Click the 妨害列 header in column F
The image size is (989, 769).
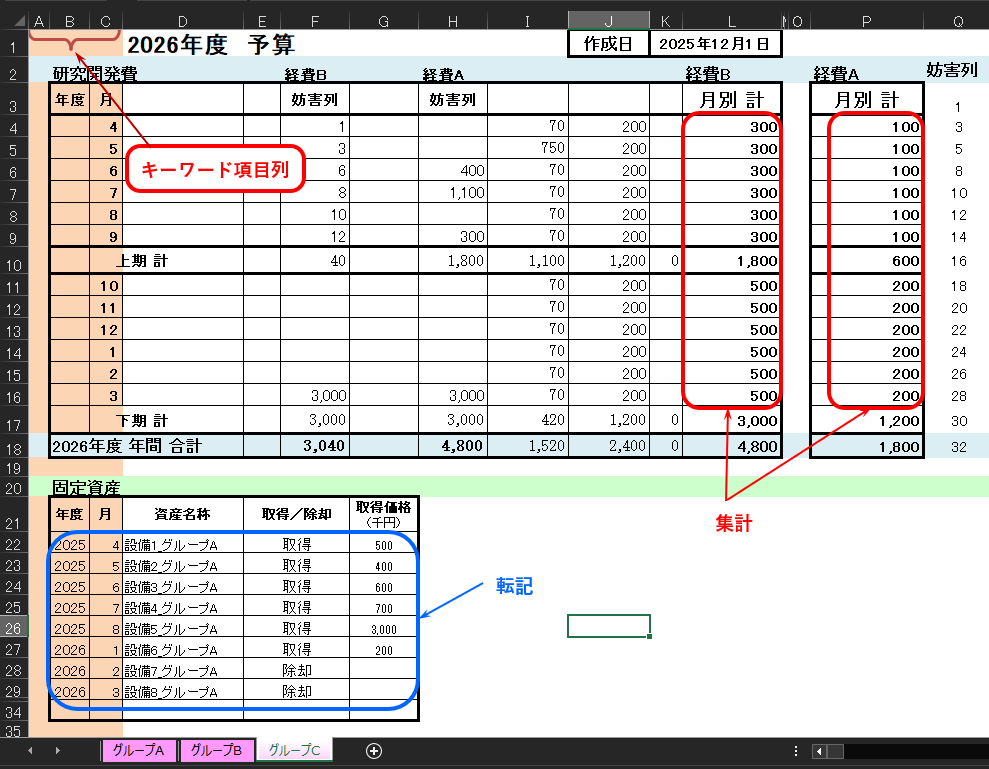(315, 100)
